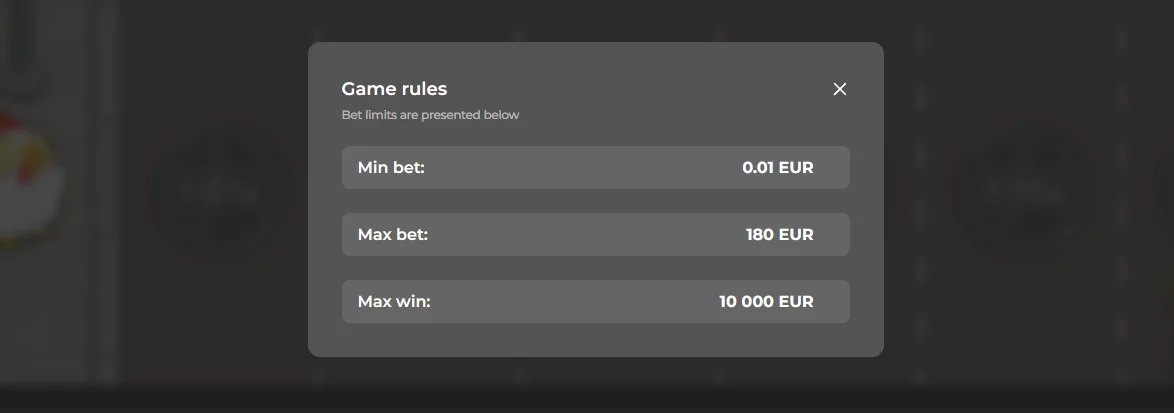Viewport: 1174px width, 413px height.
Task: Click the middle of the Max win row
Action: 595,301
